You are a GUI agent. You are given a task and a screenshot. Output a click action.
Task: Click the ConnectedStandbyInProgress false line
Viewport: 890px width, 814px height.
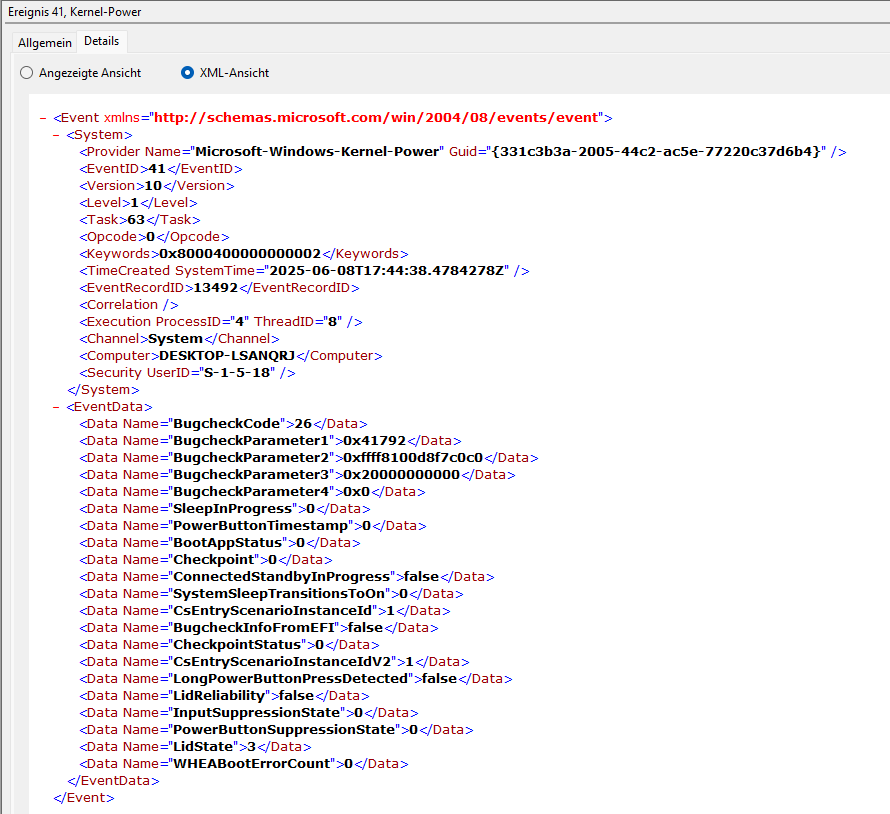coord(287,577)
